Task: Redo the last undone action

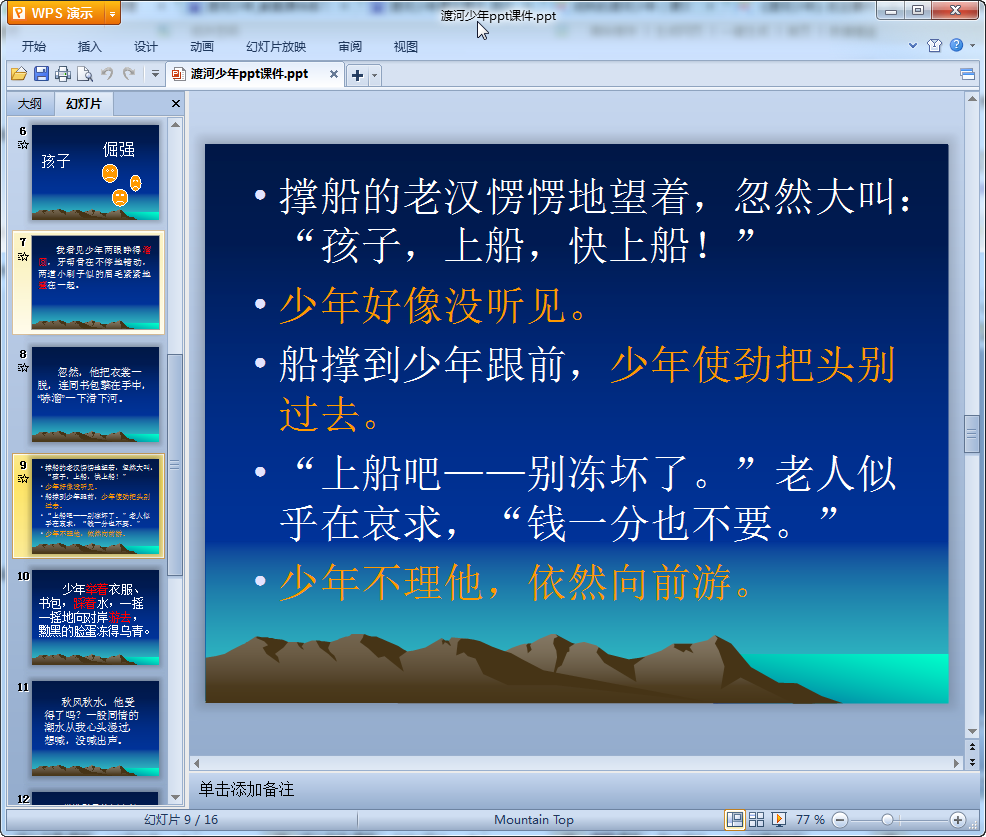Action: pyautogui.click(x=129, y=74)
